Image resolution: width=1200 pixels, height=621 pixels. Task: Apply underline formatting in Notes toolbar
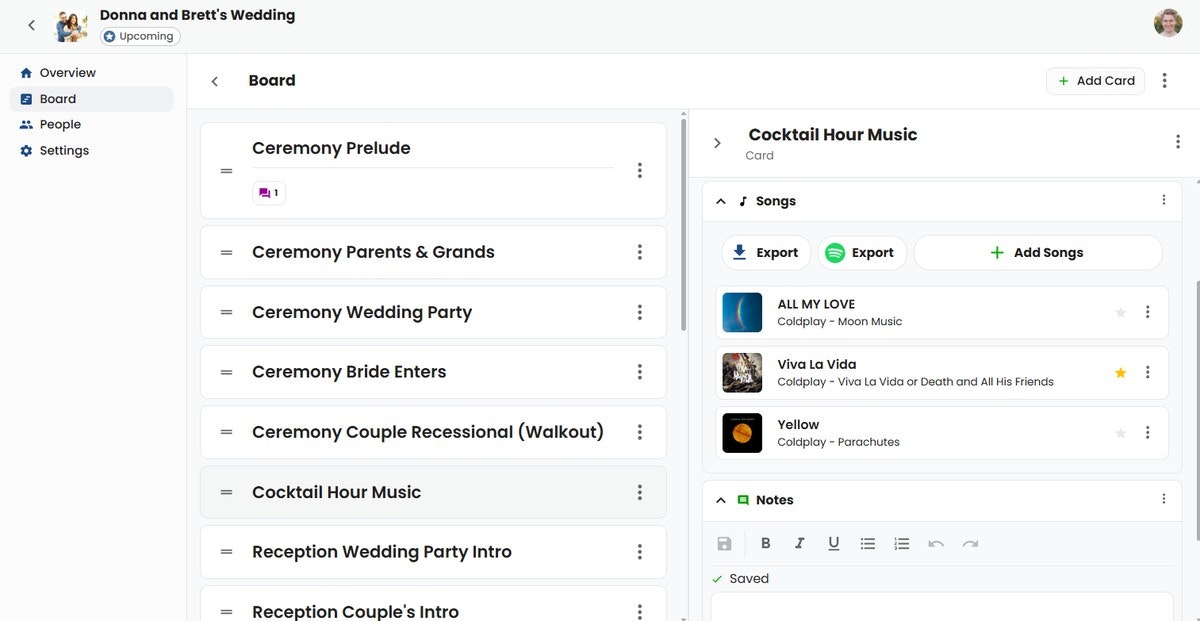click(x=834, y=543)
